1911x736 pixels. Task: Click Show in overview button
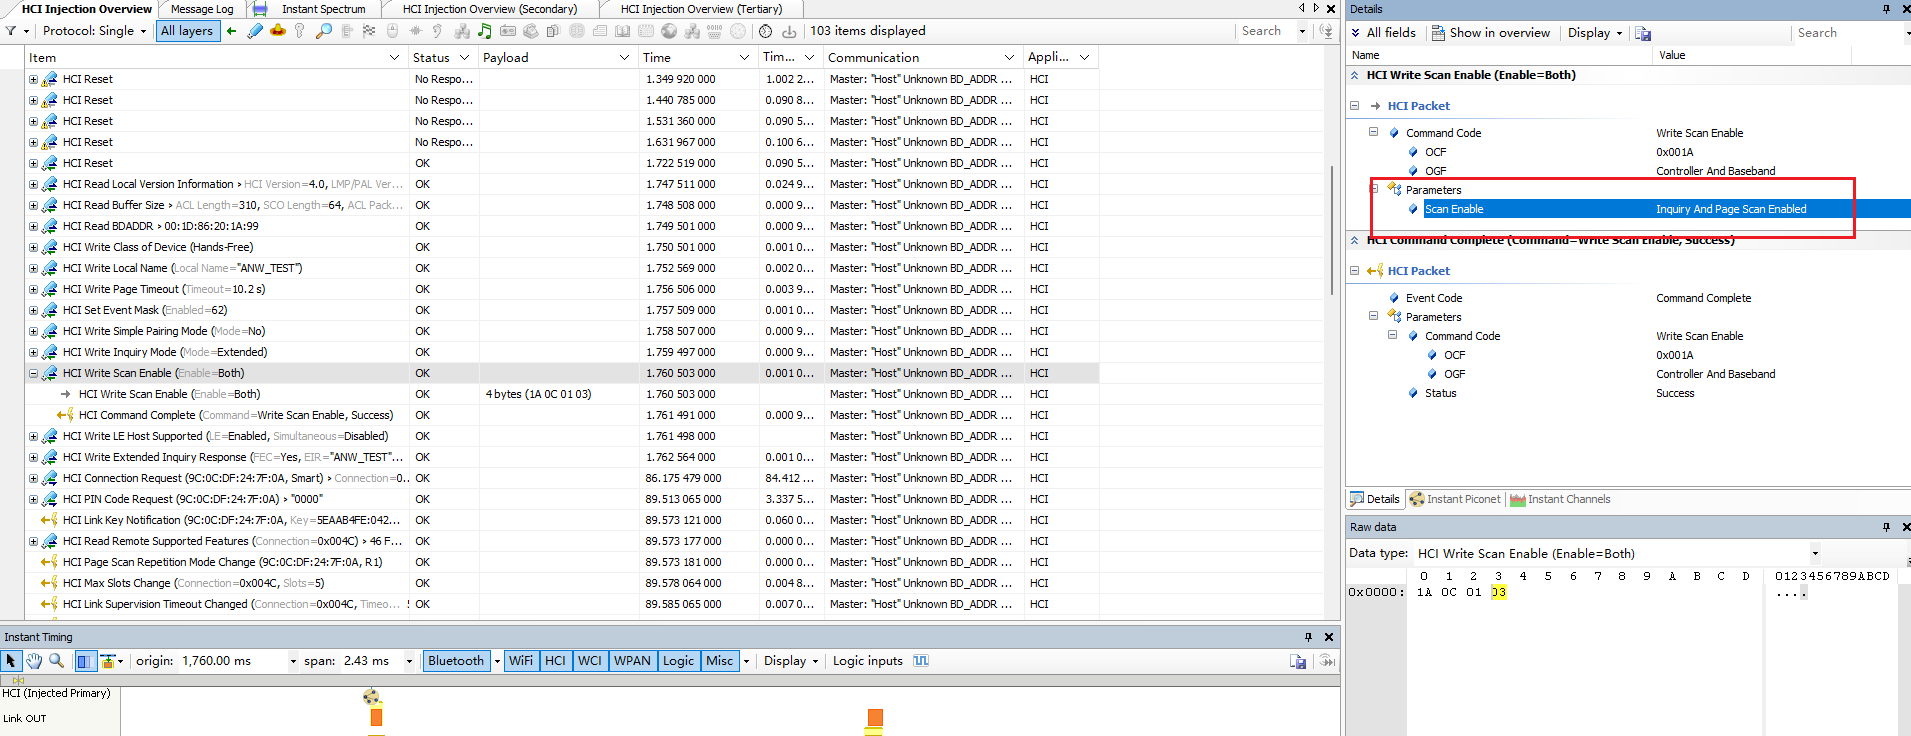pos(1490,33)
